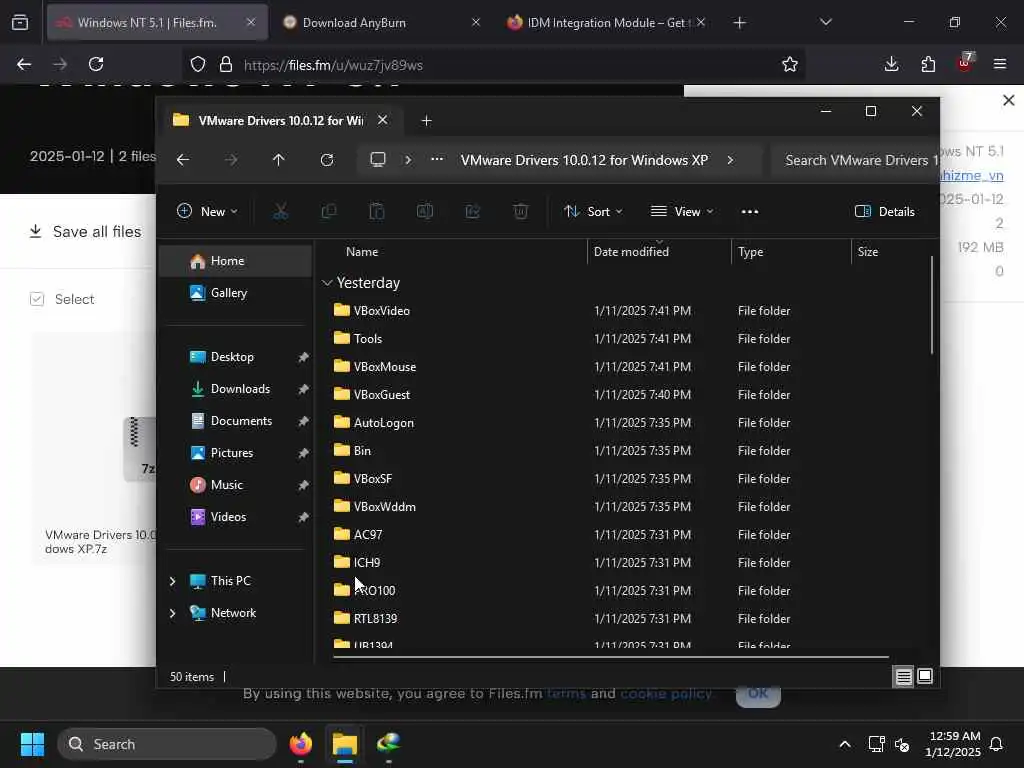Collapse the Yesterday group

point(327,283)
